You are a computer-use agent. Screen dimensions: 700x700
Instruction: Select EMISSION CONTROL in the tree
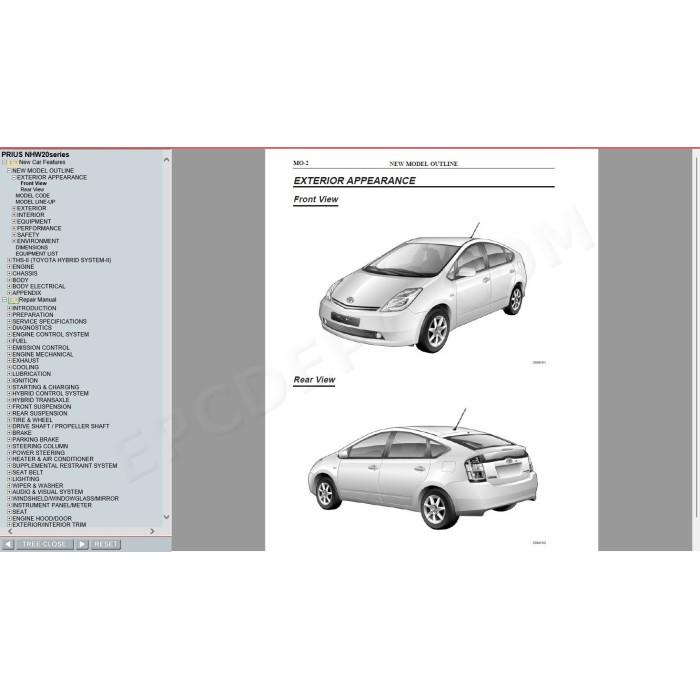tap(41, 348)
